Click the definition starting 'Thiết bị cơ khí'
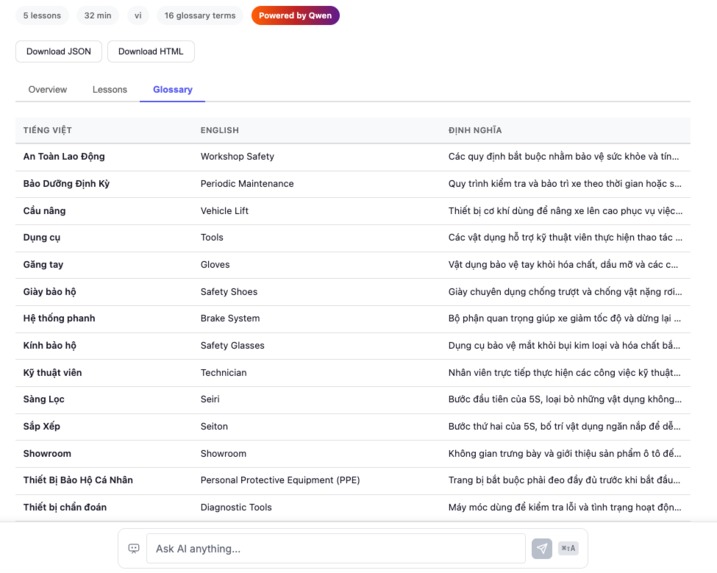This screenshot has width=717, height=573. [565, 210]
